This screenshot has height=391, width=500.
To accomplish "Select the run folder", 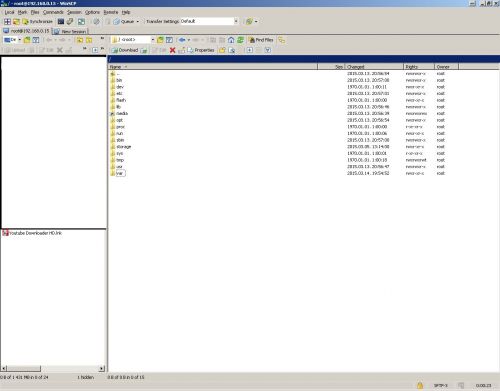I will [119, 134].
